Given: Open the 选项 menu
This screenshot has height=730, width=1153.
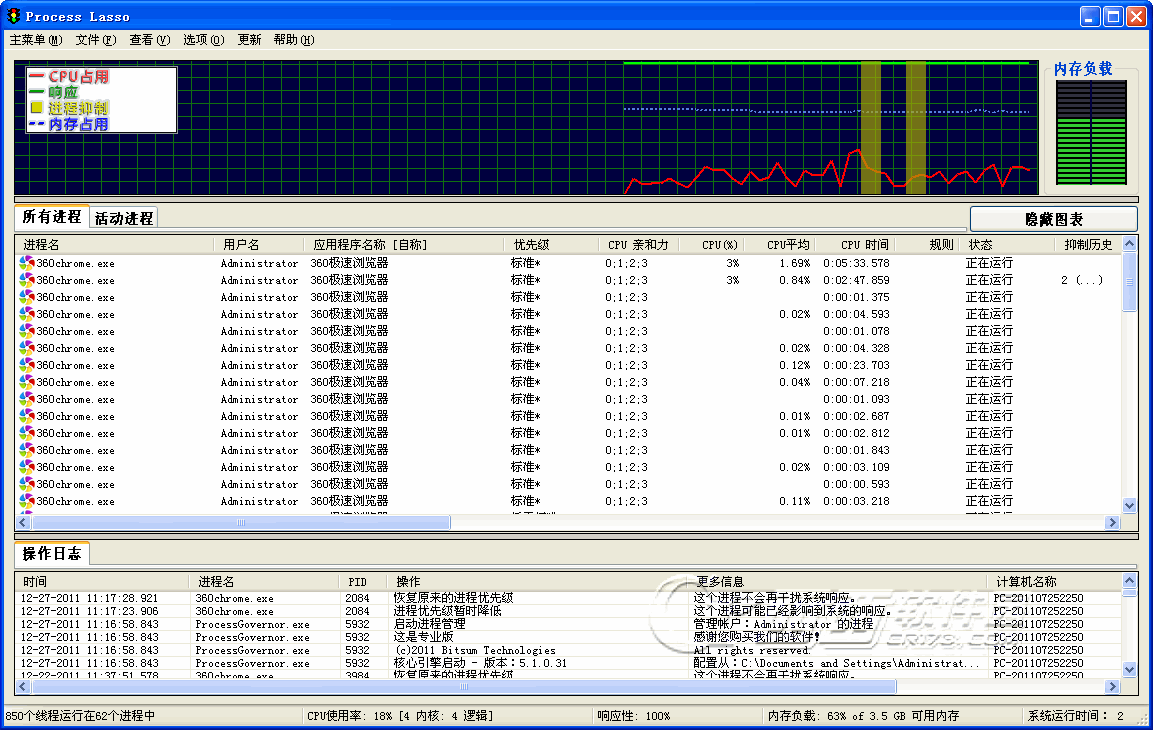Looking at the screenshot, I should tap(203, 40).
